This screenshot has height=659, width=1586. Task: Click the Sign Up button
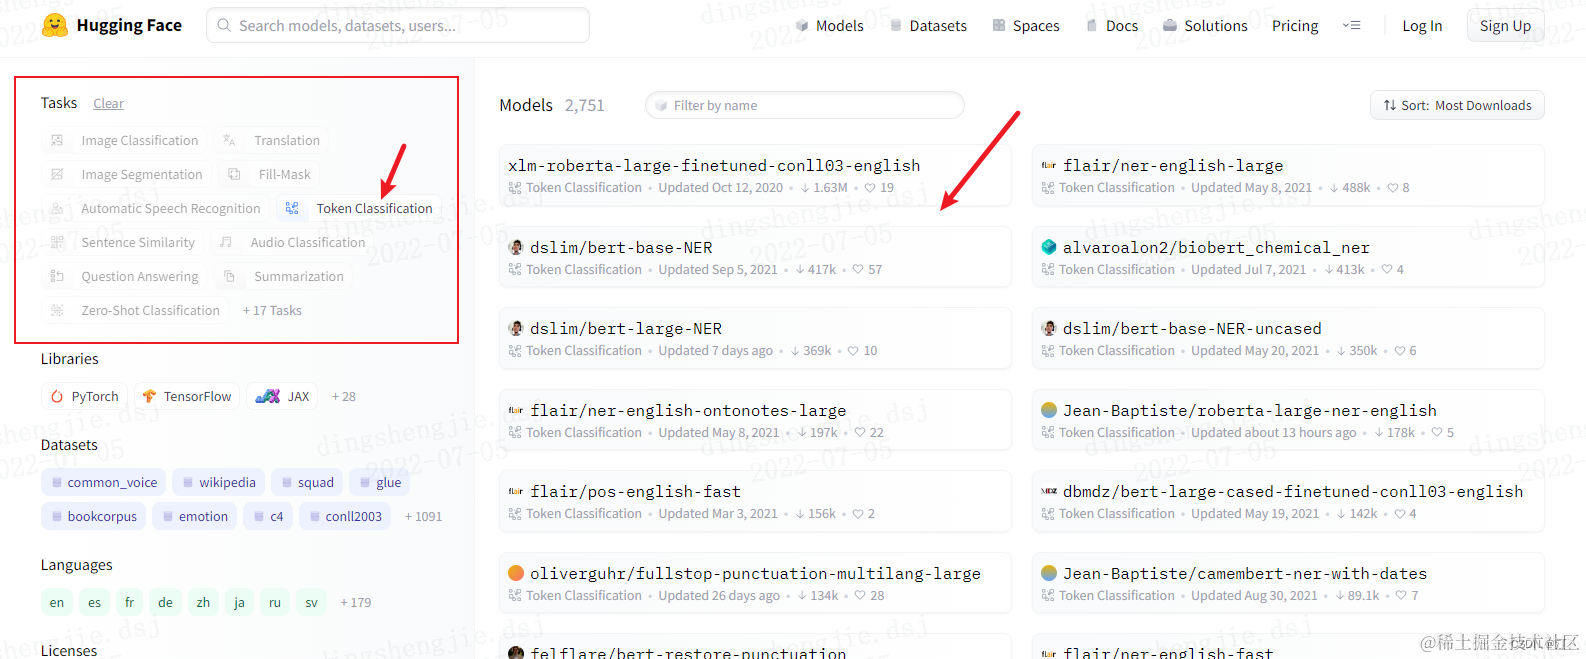click(1505, 25)
